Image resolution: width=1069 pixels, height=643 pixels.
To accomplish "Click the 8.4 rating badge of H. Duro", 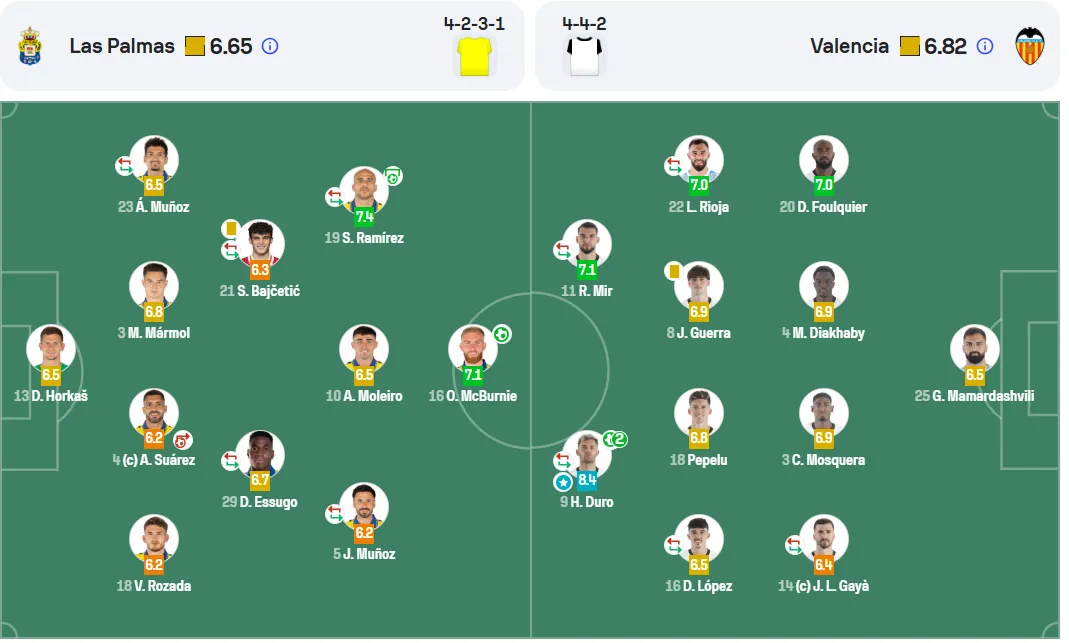I will [588, 480].
